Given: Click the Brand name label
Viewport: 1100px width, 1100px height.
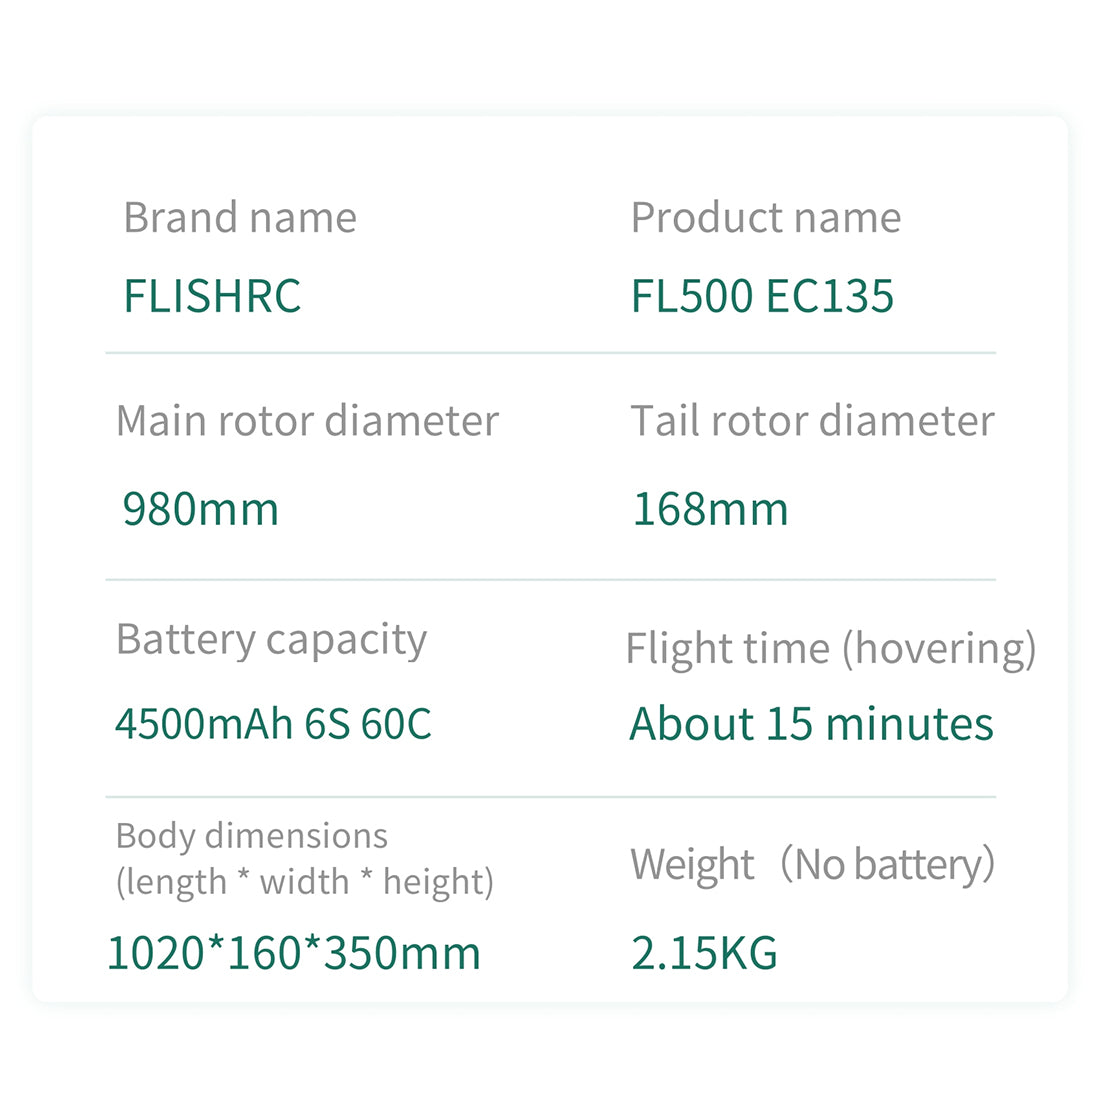Looking at the screenshot, I should coord(240,218).
